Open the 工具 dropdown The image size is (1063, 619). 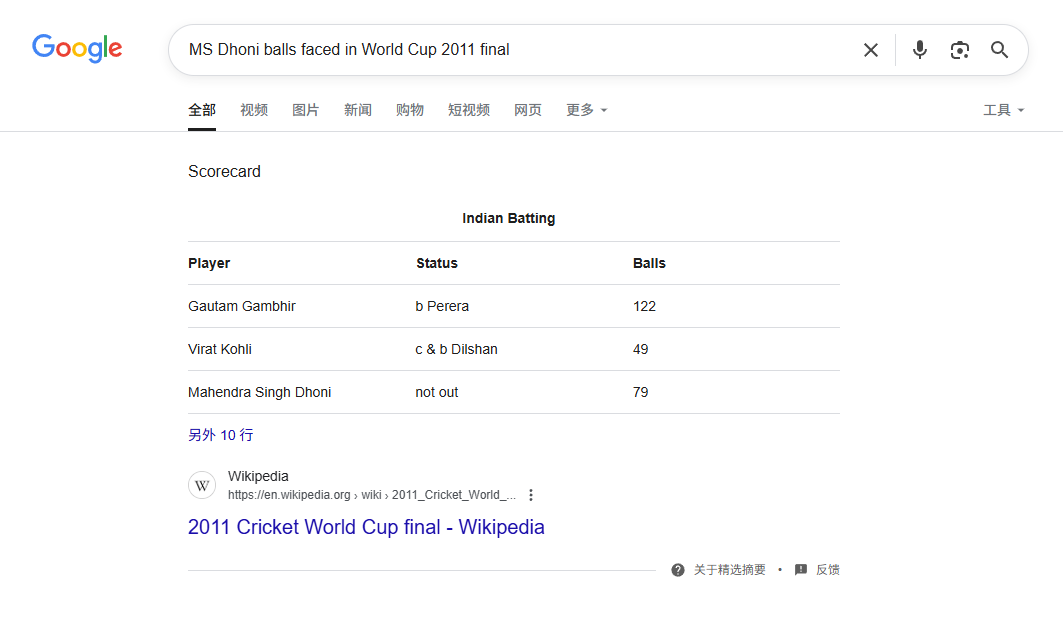pos(1003,110)
